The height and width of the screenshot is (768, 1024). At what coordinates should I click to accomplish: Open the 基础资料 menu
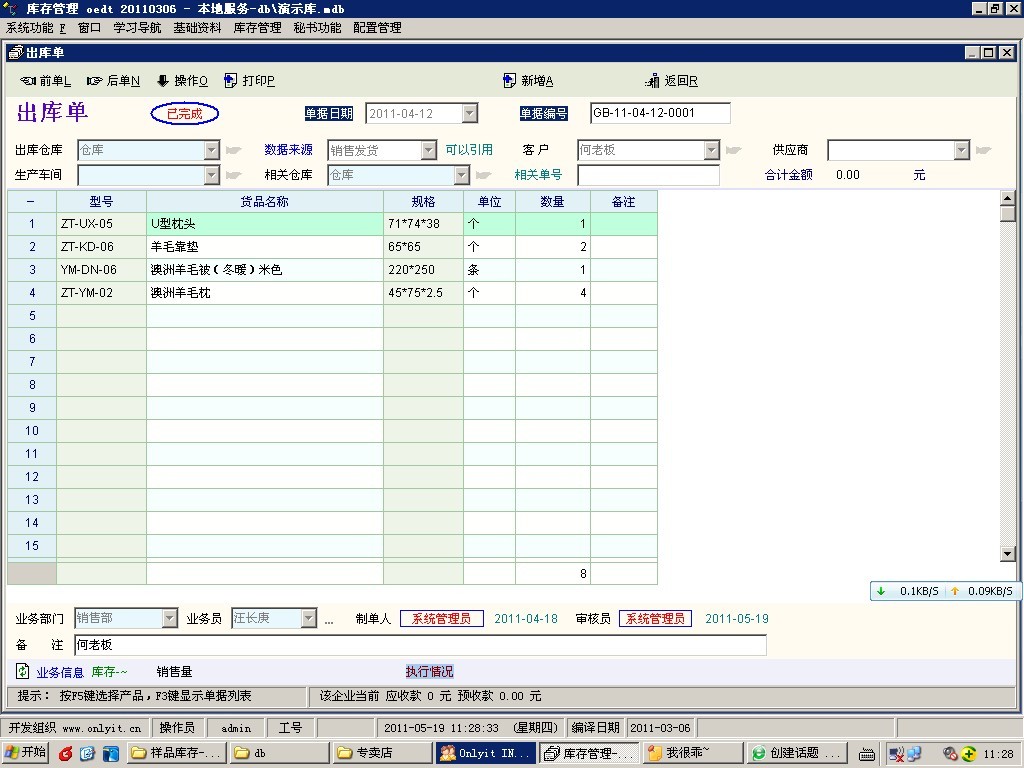pos(197,28)
